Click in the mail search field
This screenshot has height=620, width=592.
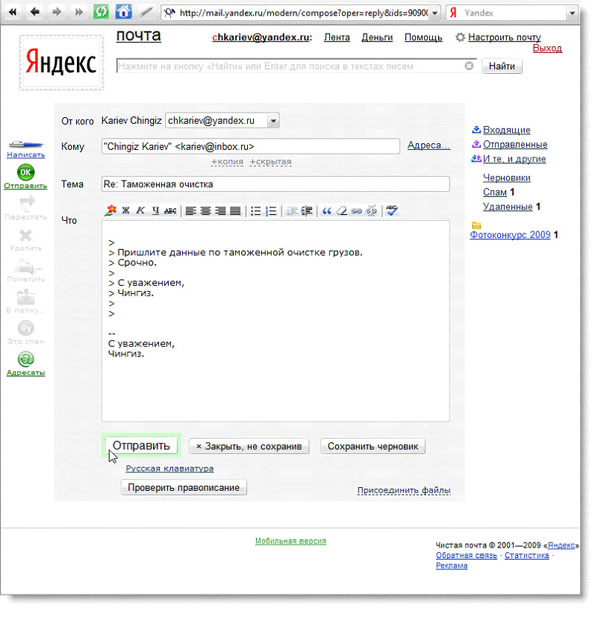point(290,66)
